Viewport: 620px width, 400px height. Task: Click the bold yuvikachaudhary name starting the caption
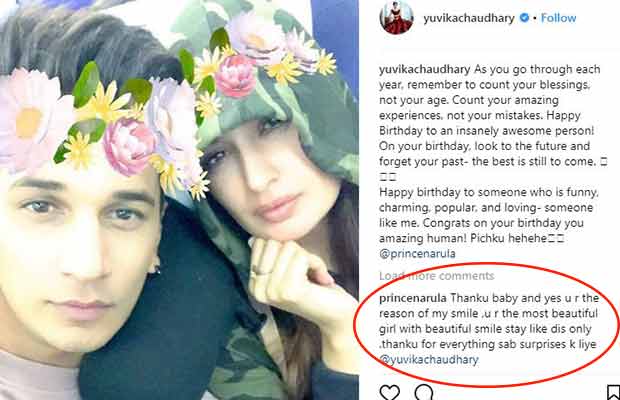click(x=425, y=70)
